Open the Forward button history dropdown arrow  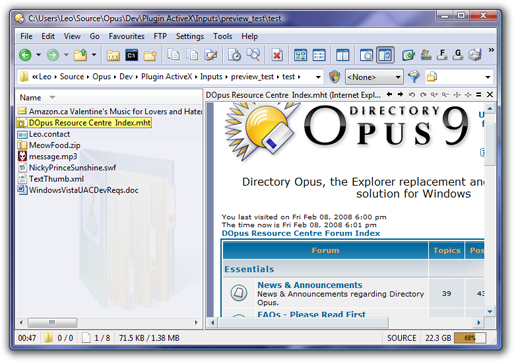(x=66, y=55)
